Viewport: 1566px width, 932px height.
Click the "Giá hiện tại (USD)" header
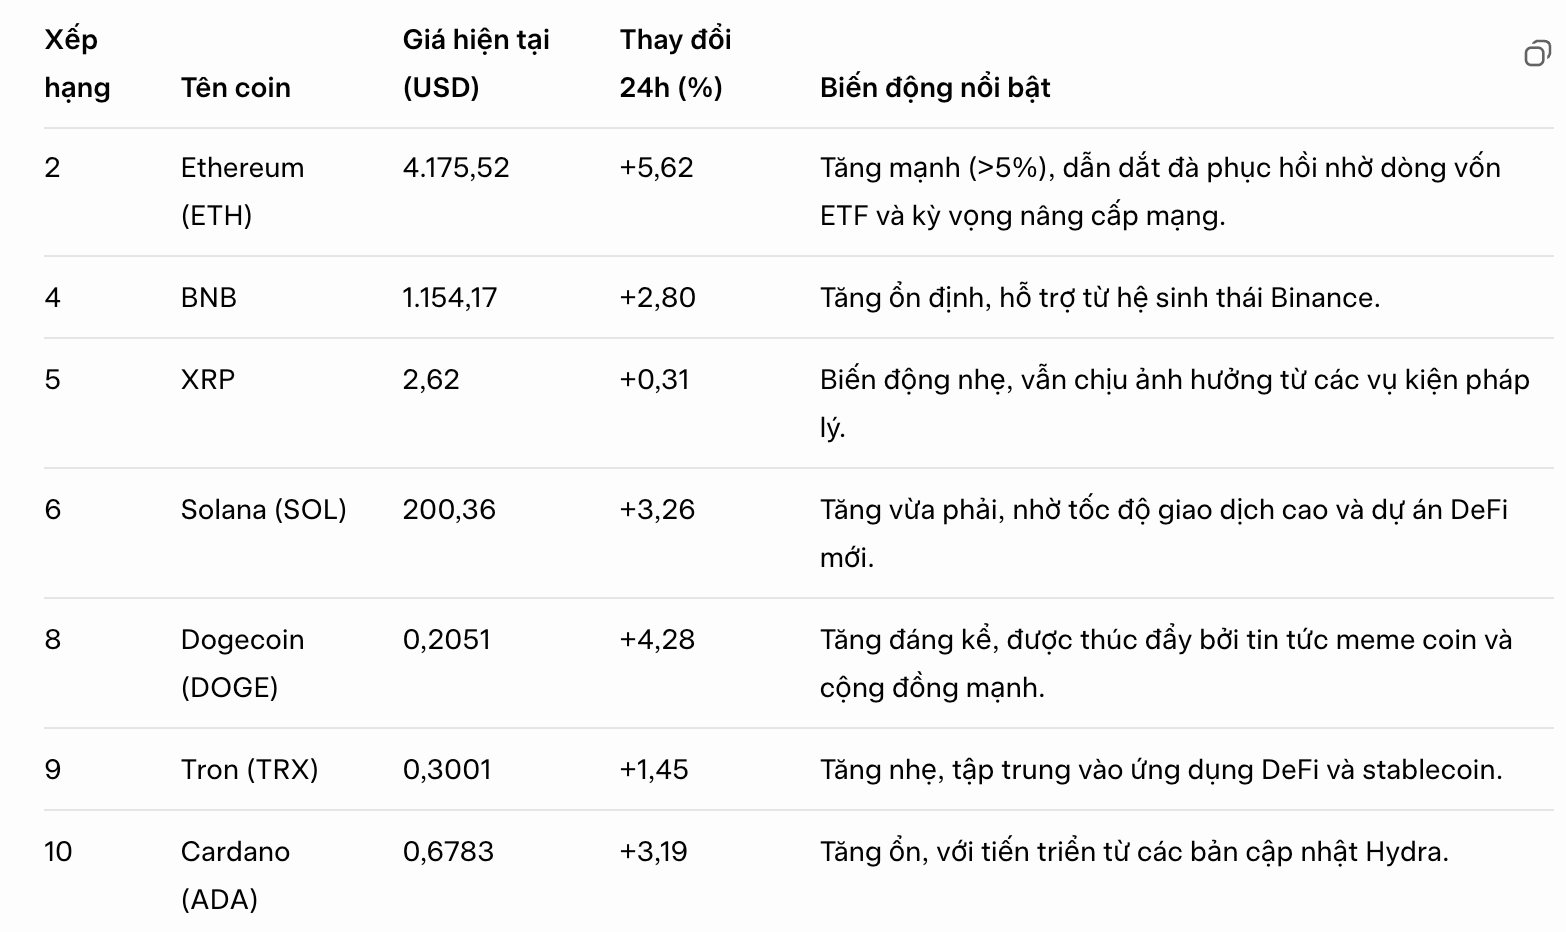click(x=476, y=64)
